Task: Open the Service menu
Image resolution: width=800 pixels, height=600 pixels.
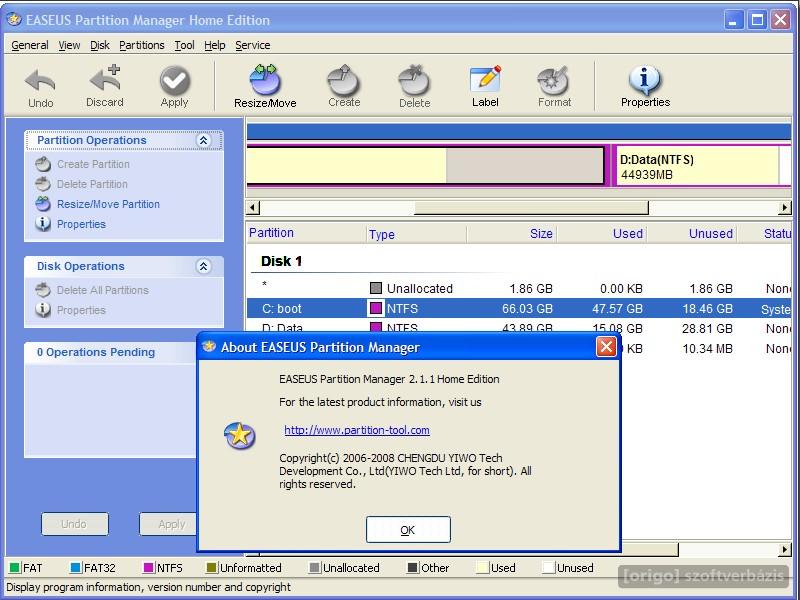Action: (x=253, y=45)
